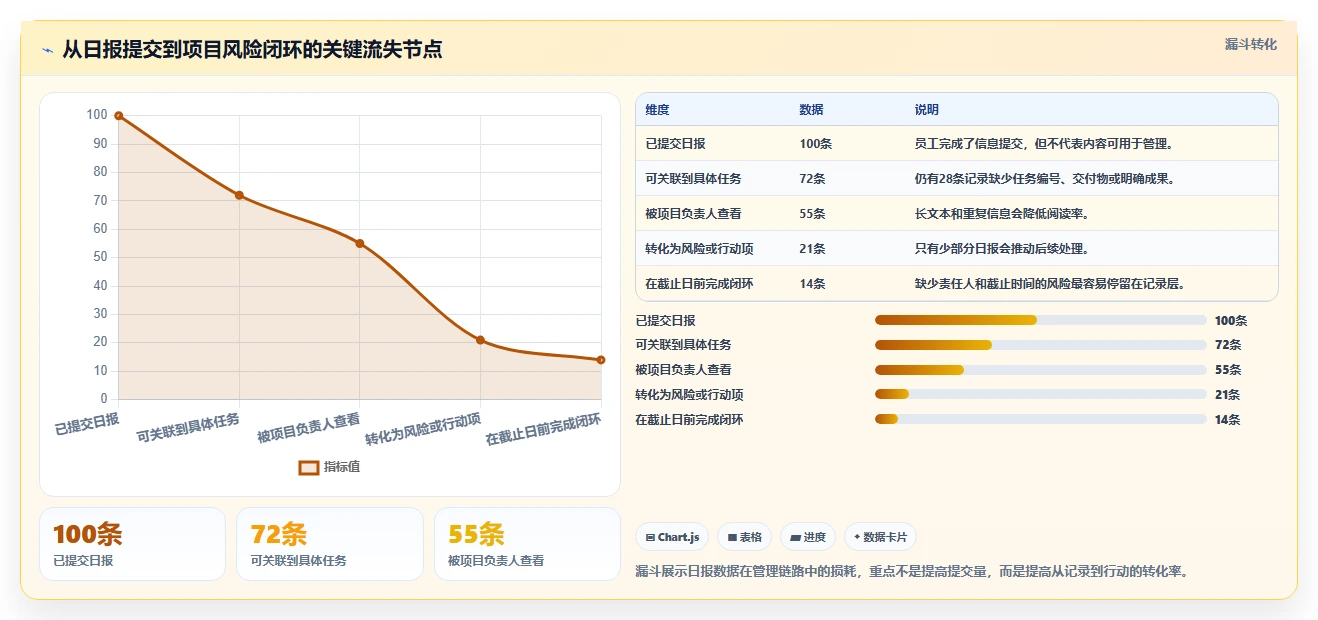The image size is (1318, 620).
Task: Click the 表格 tag chip
Action: pos(744,537)
